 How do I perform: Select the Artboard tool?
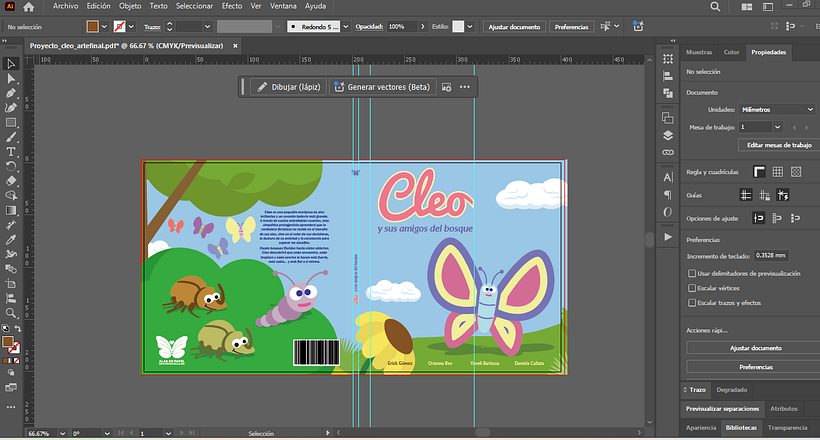tap(10, 284)
